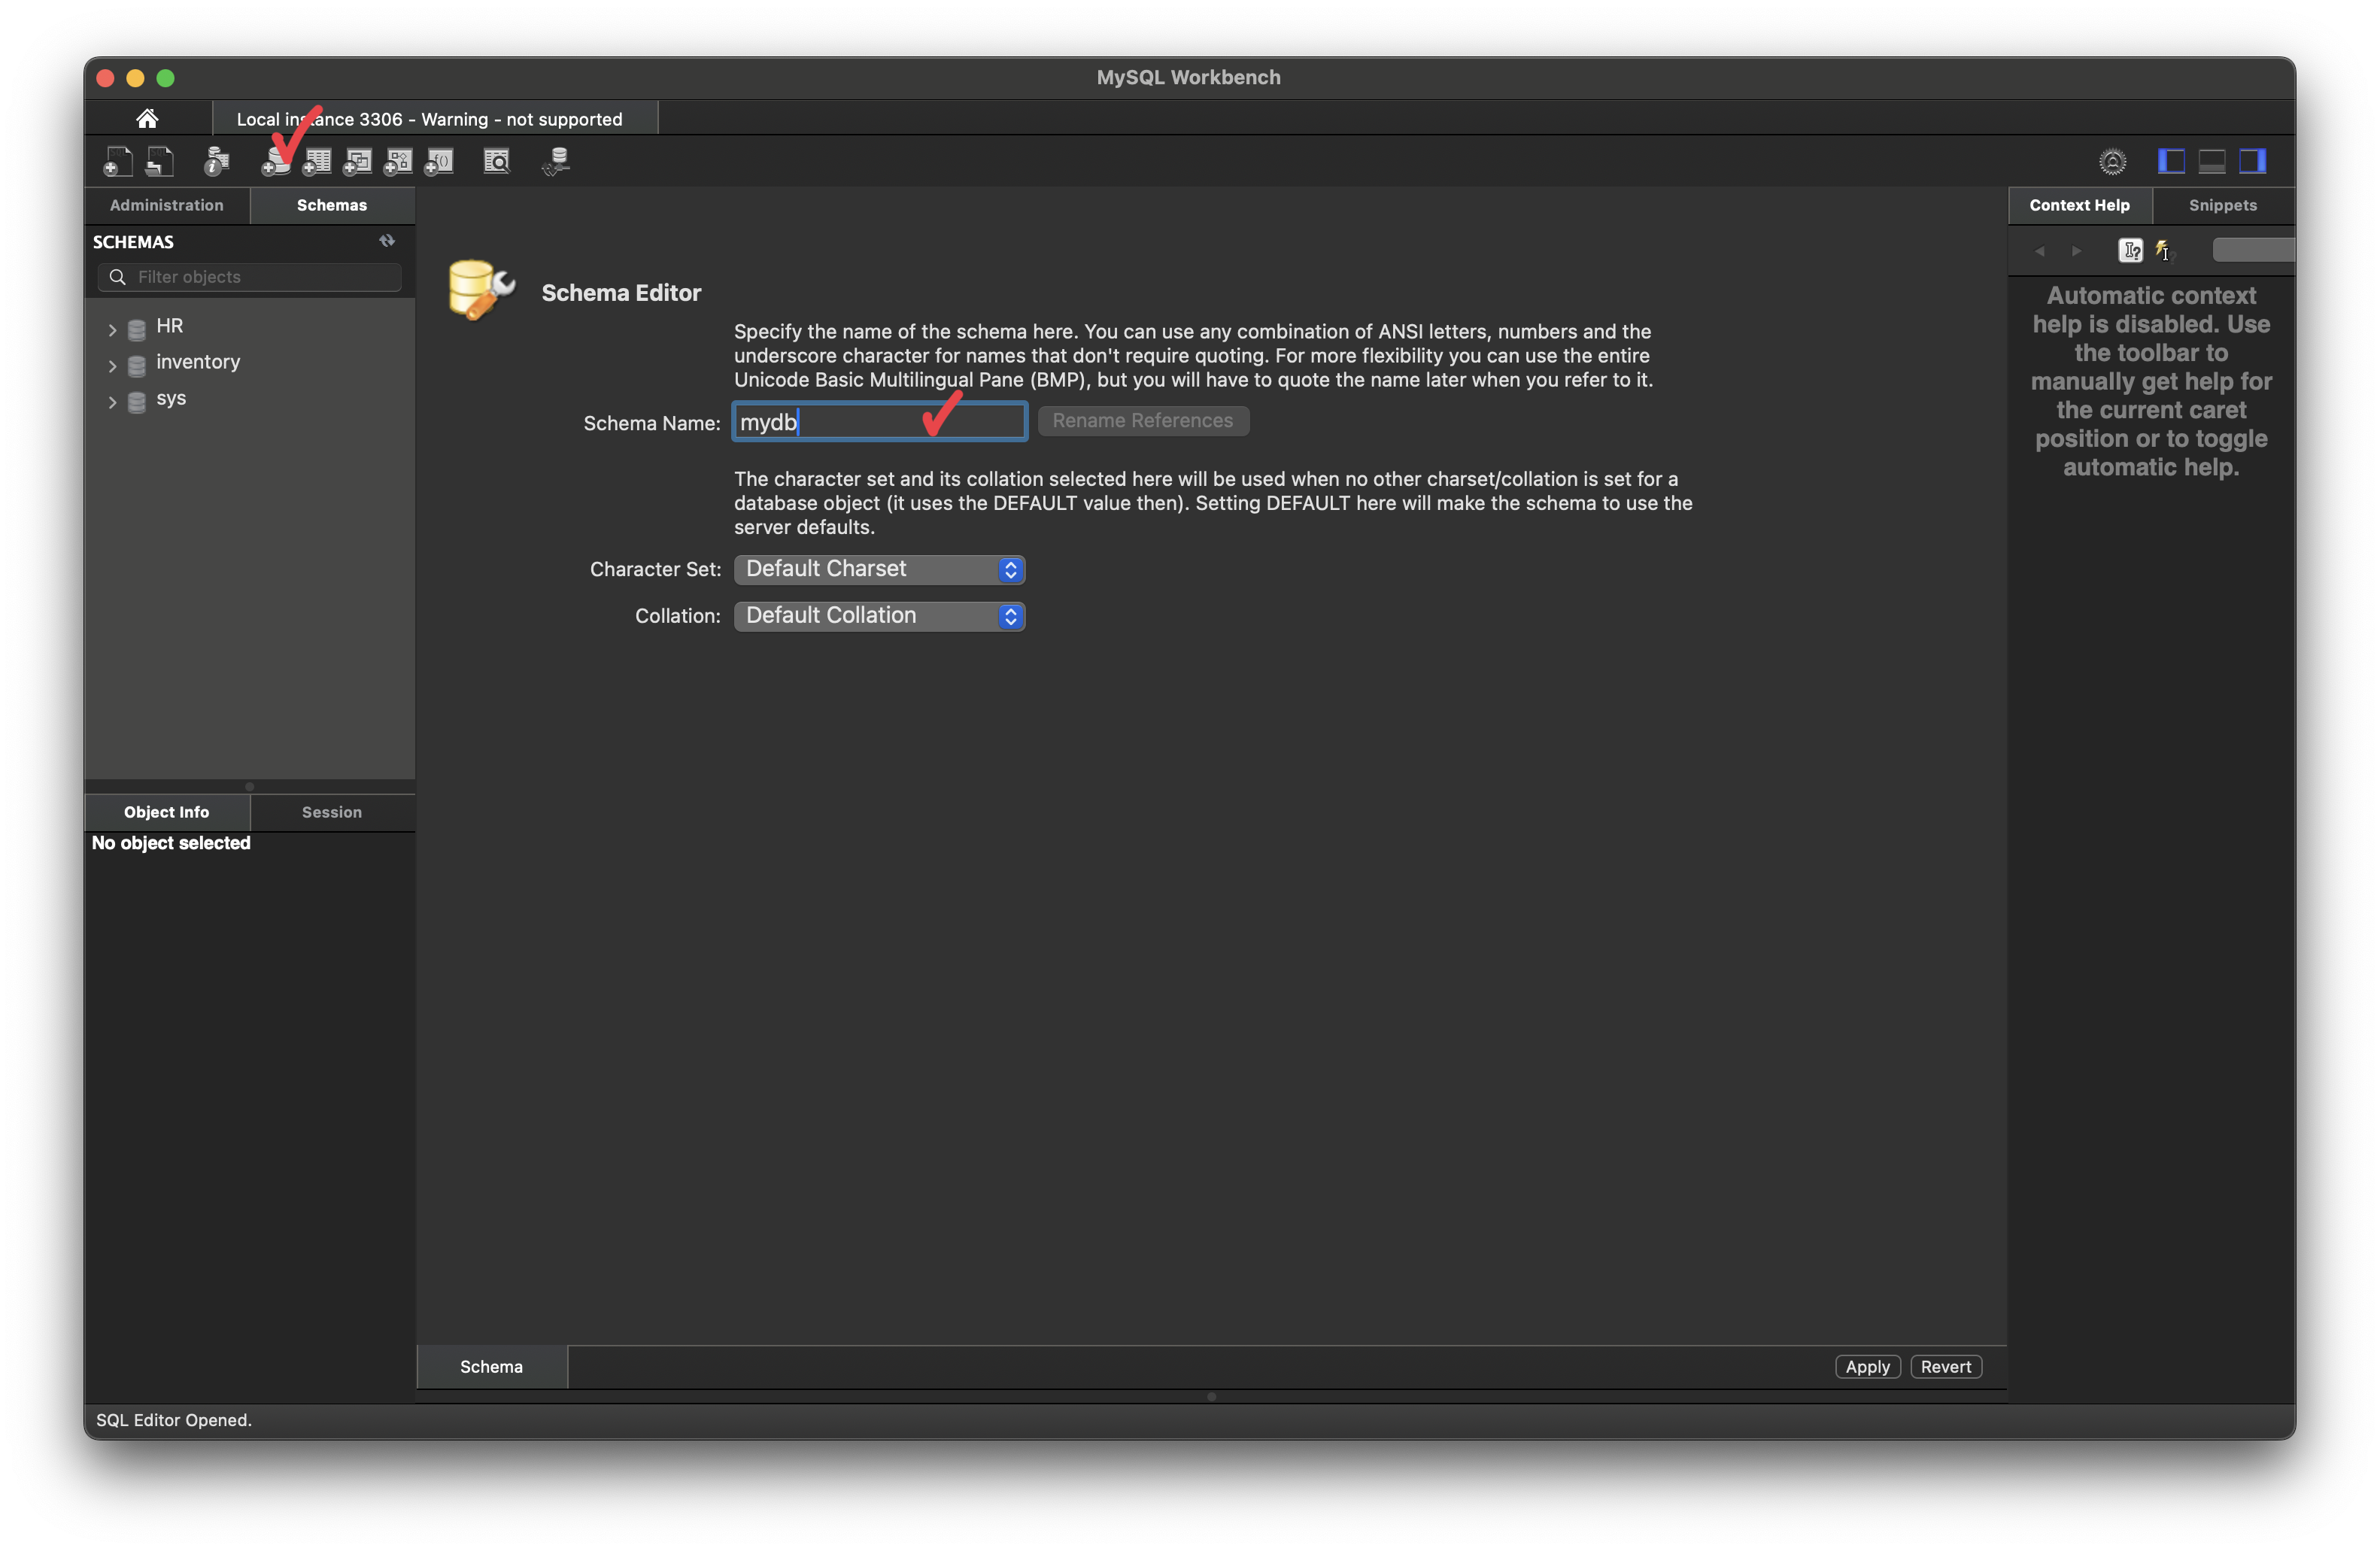This screenshot has width=2380, height=1551.
Task: Click reconnect to DBMS toolbar icon
Action: [556, 161]
